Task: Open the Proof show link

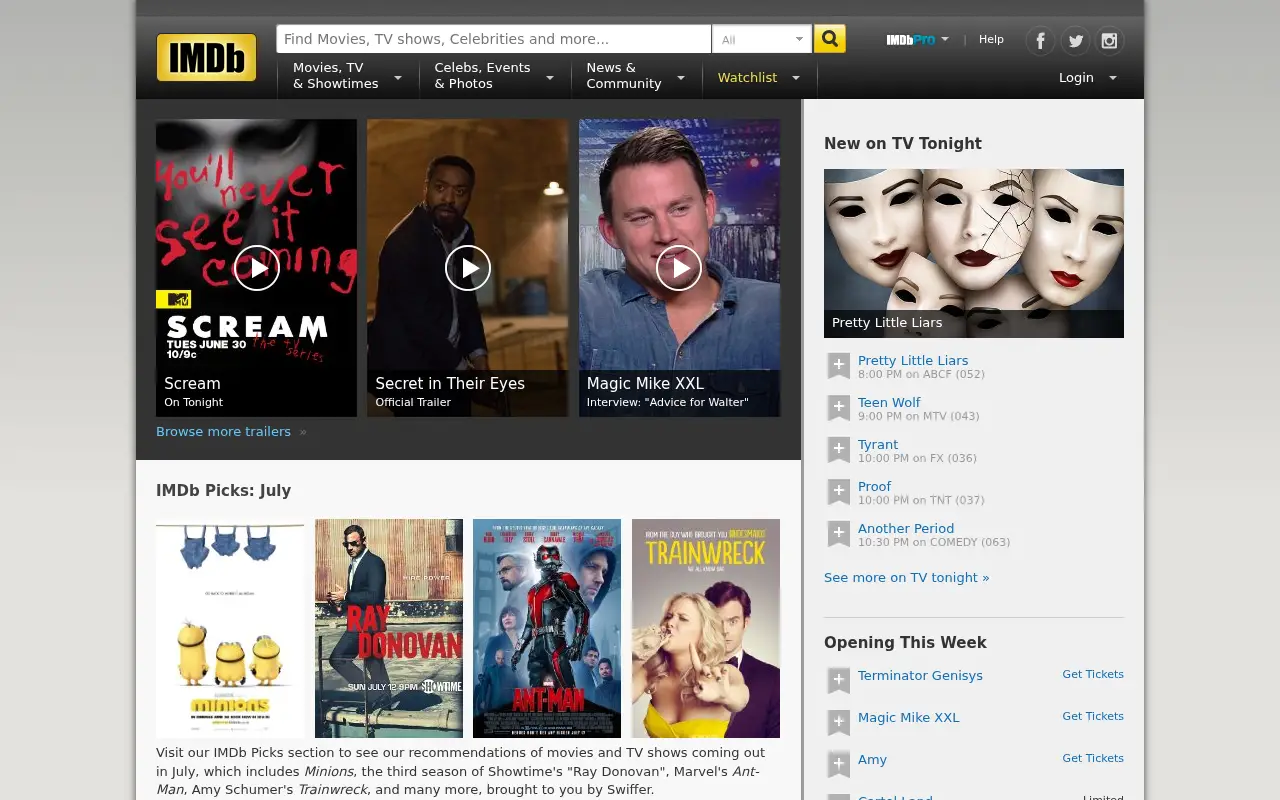Action: [x=874, y=486]
